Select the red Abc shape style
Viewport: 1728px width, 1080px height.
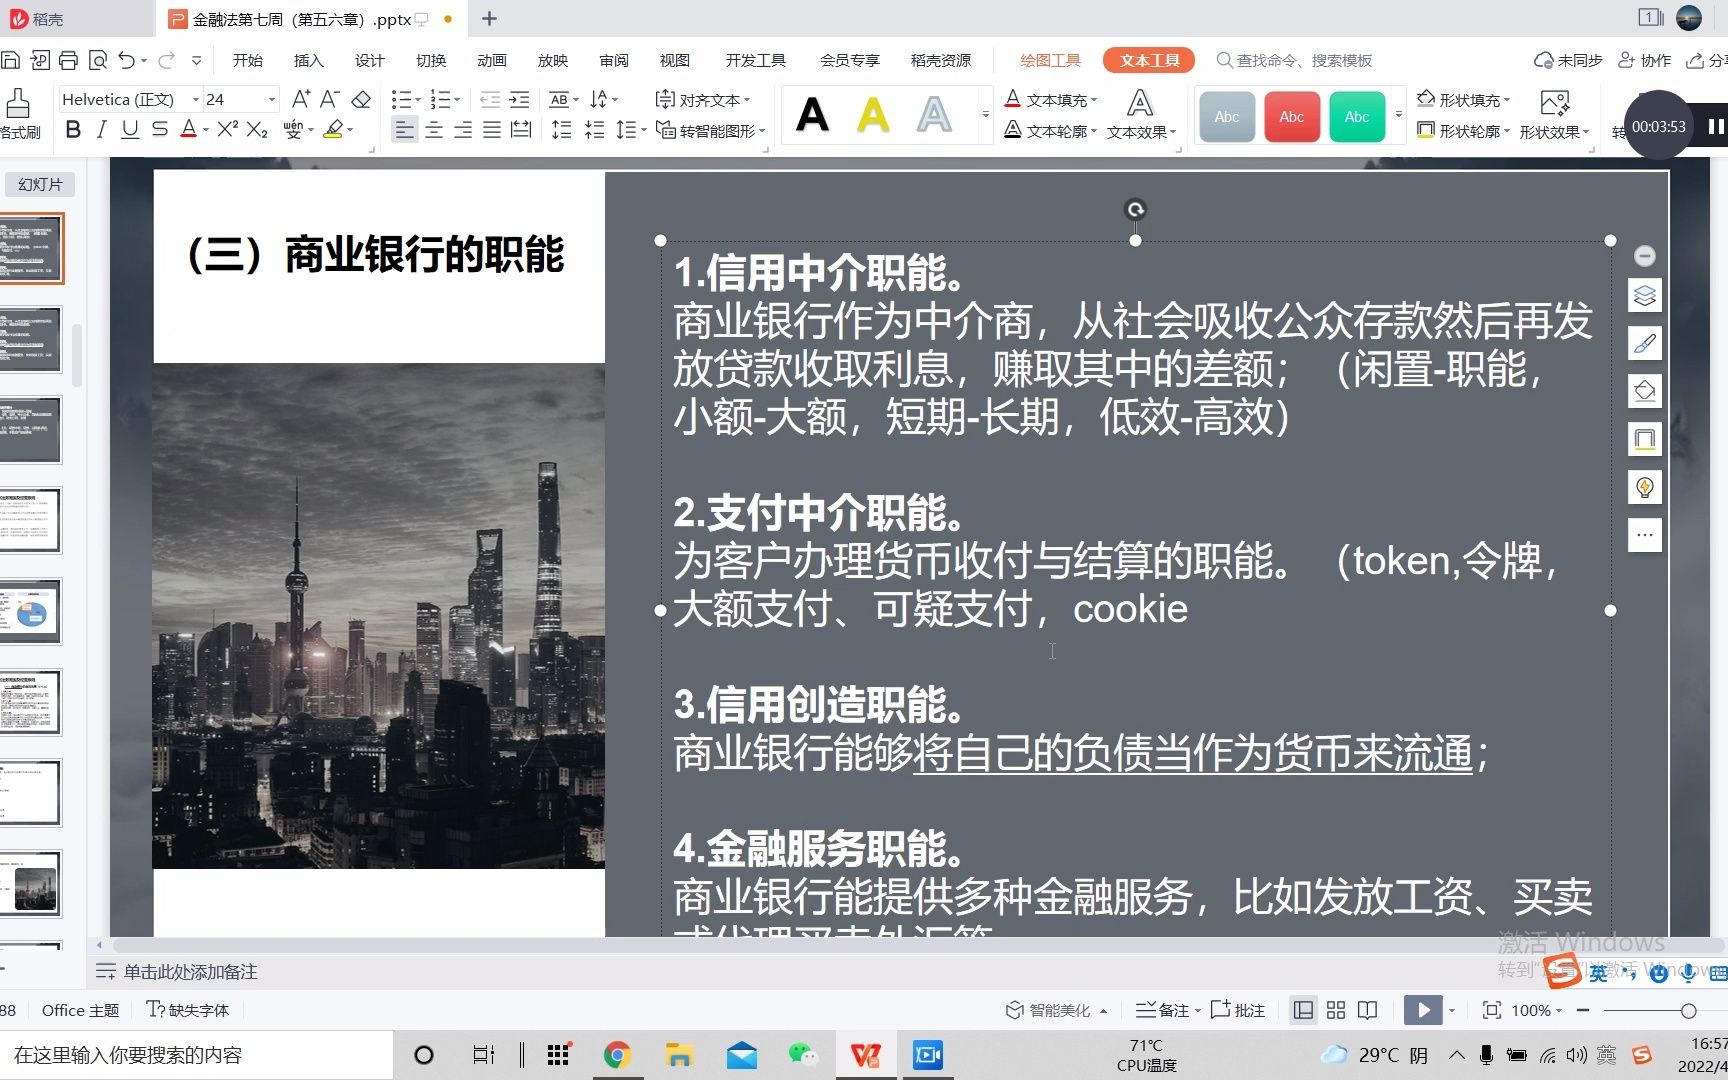(1292, 116)
